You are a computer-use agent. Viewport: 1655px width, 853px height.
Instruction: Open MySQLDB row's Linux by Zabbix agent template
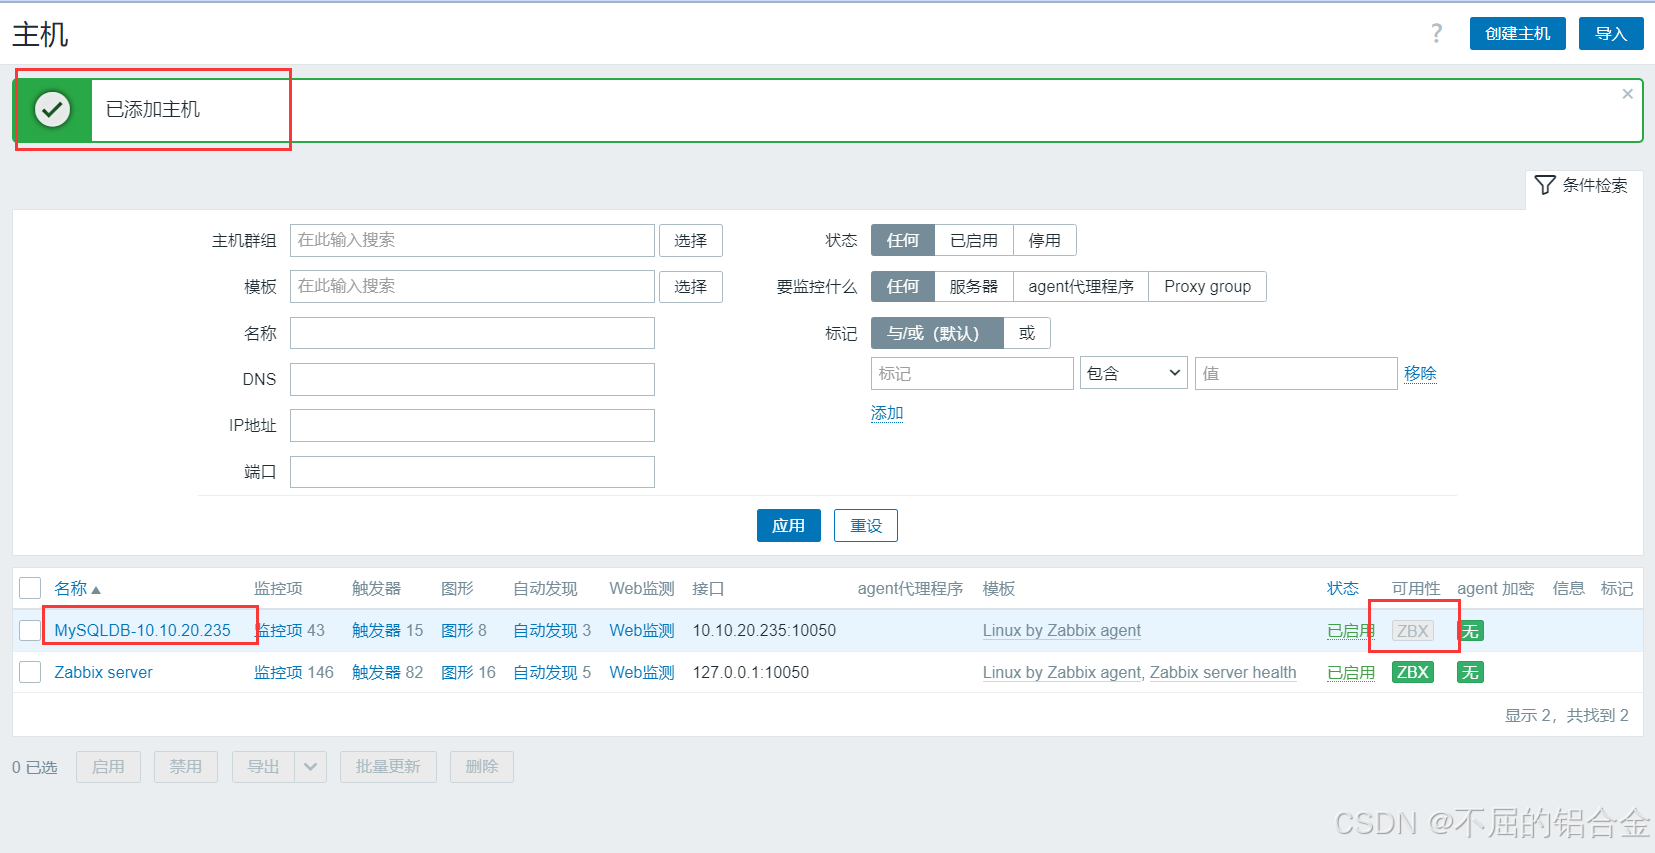pyautogui.click(x=1061, y=630)
